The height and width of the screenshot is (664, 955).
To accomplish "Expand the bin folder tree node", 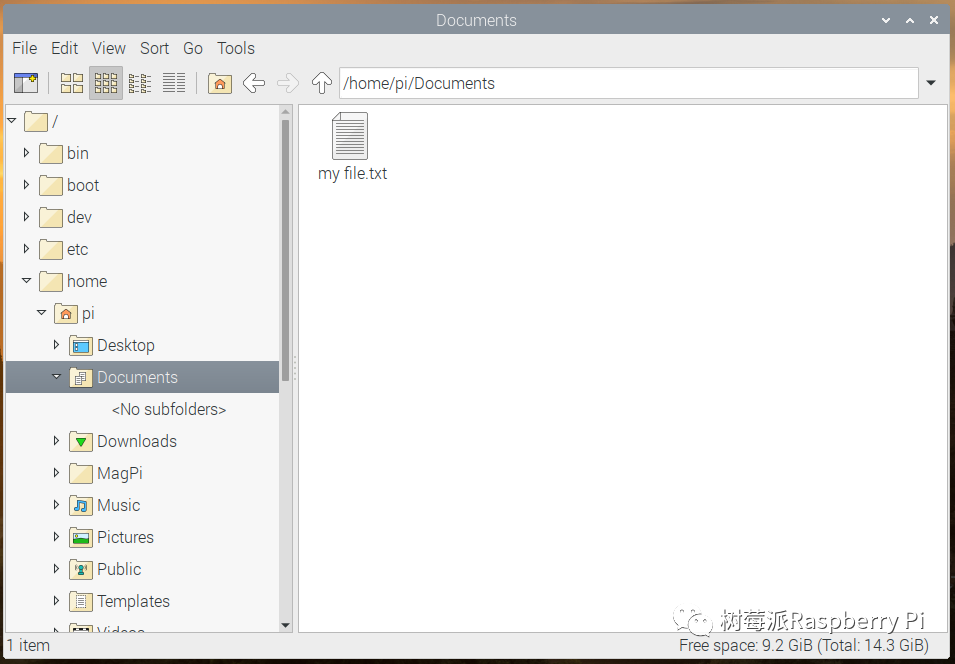I will 26,153.
